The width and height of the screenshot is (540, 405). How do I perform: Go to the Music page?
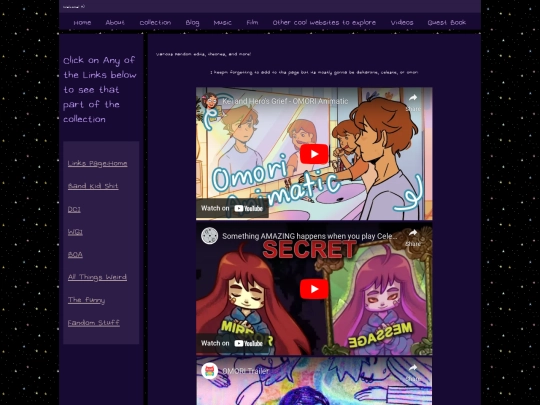pyautogui.click(x=222, y=22)
